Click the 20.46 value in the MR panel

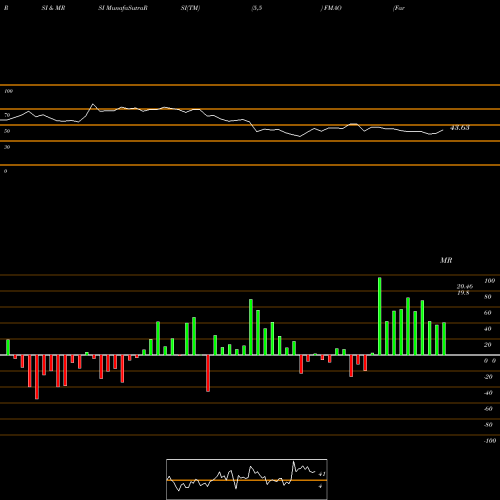pyautogui.click(x=465, y=286)
